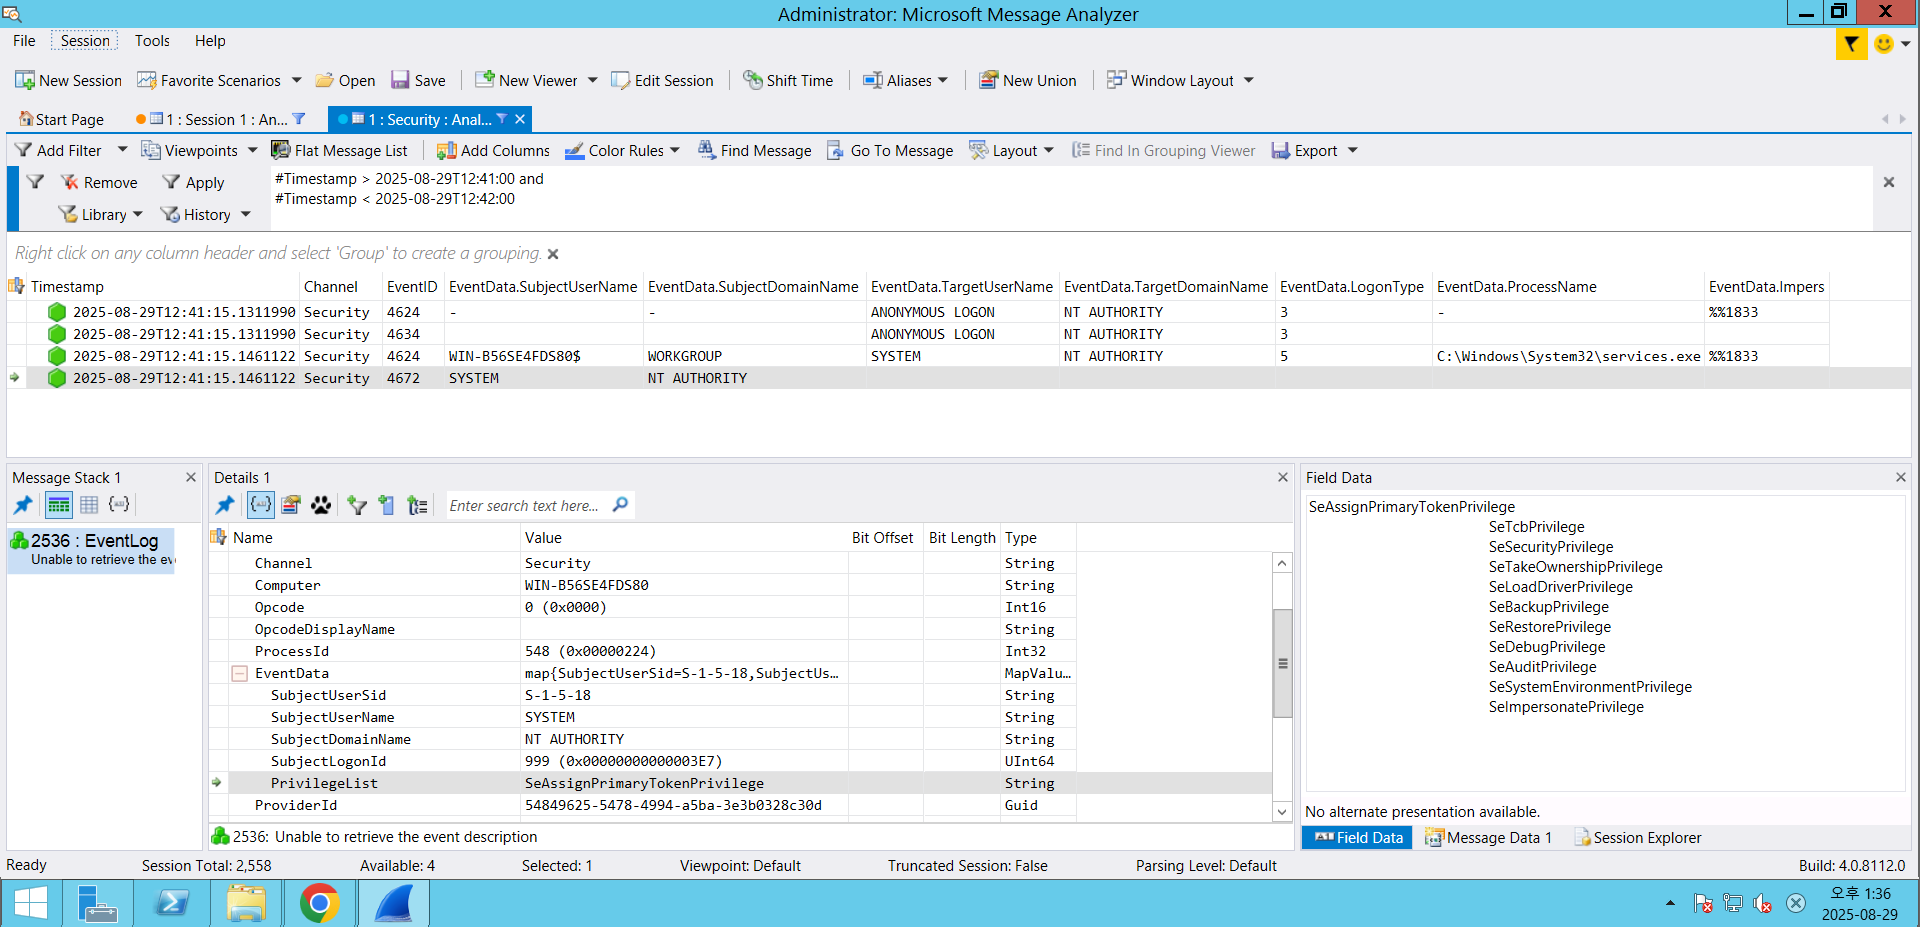Click the New Session toolbar icon
Viewport: 1920px width, 927px height.
pos(25,80)
